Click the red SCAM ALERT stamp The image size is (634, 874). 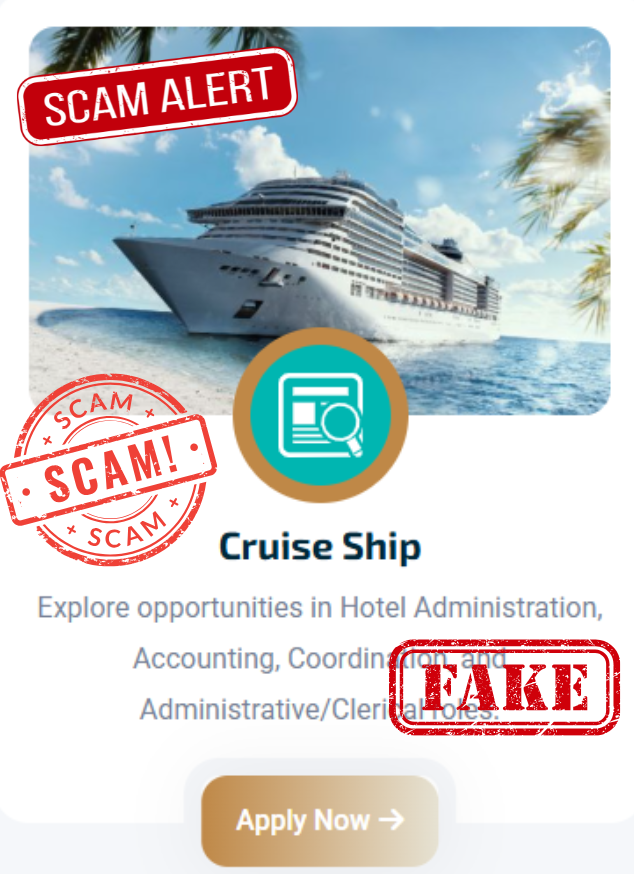tap(157, 95)
